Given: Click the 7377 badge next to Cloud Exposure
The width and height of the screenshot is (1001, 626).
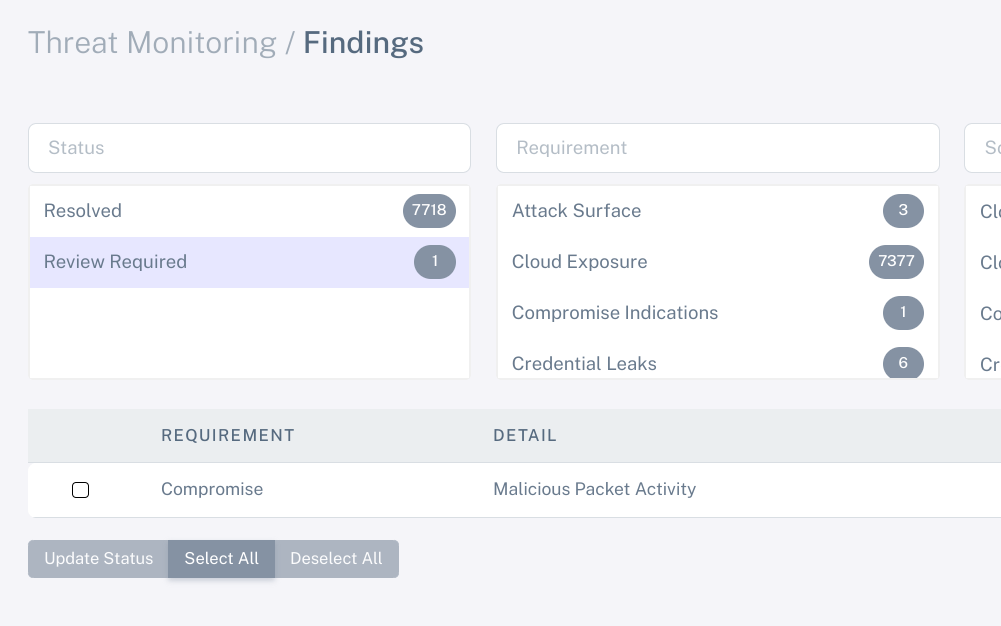Looking at the screenshot, I should (x=896, y=262).
